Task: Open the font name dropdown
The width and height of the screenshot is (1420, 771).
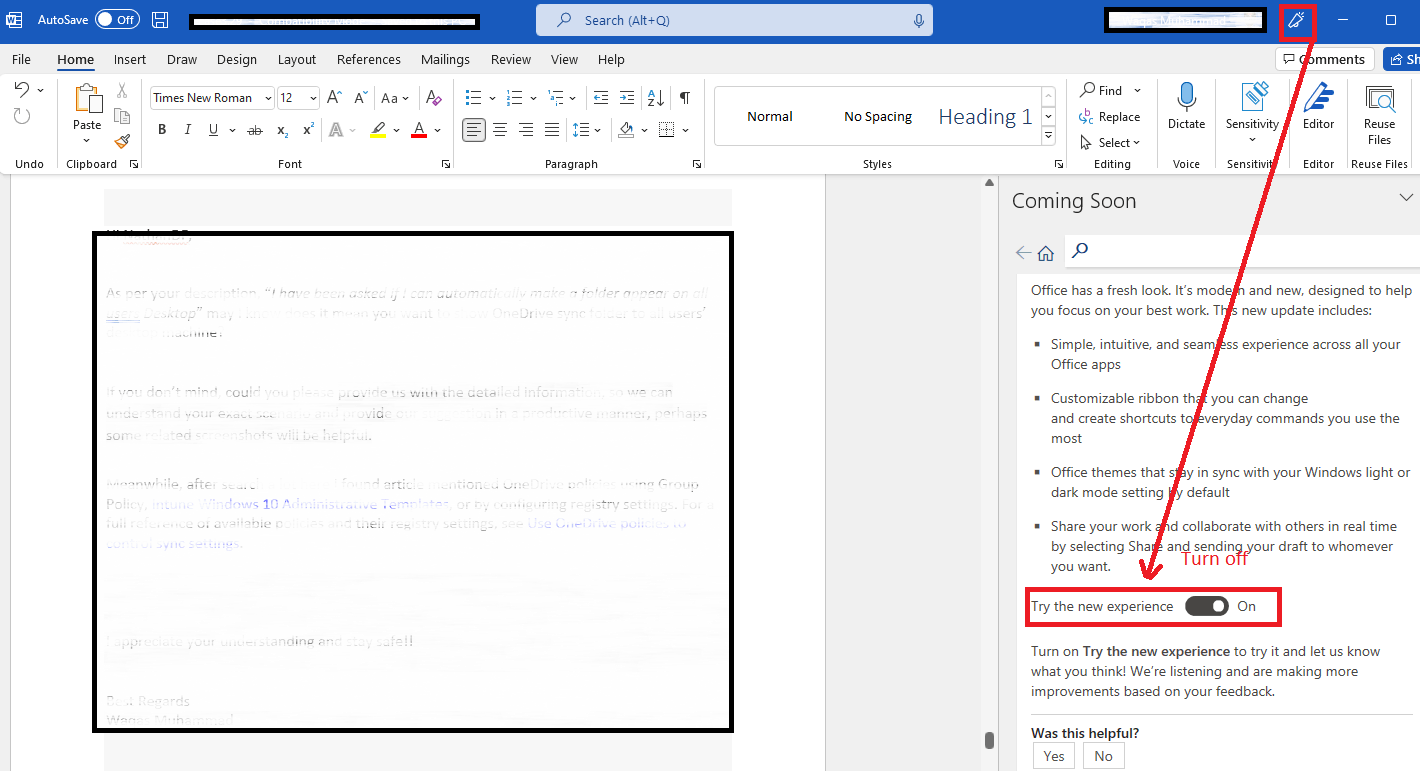Action: 268,98
